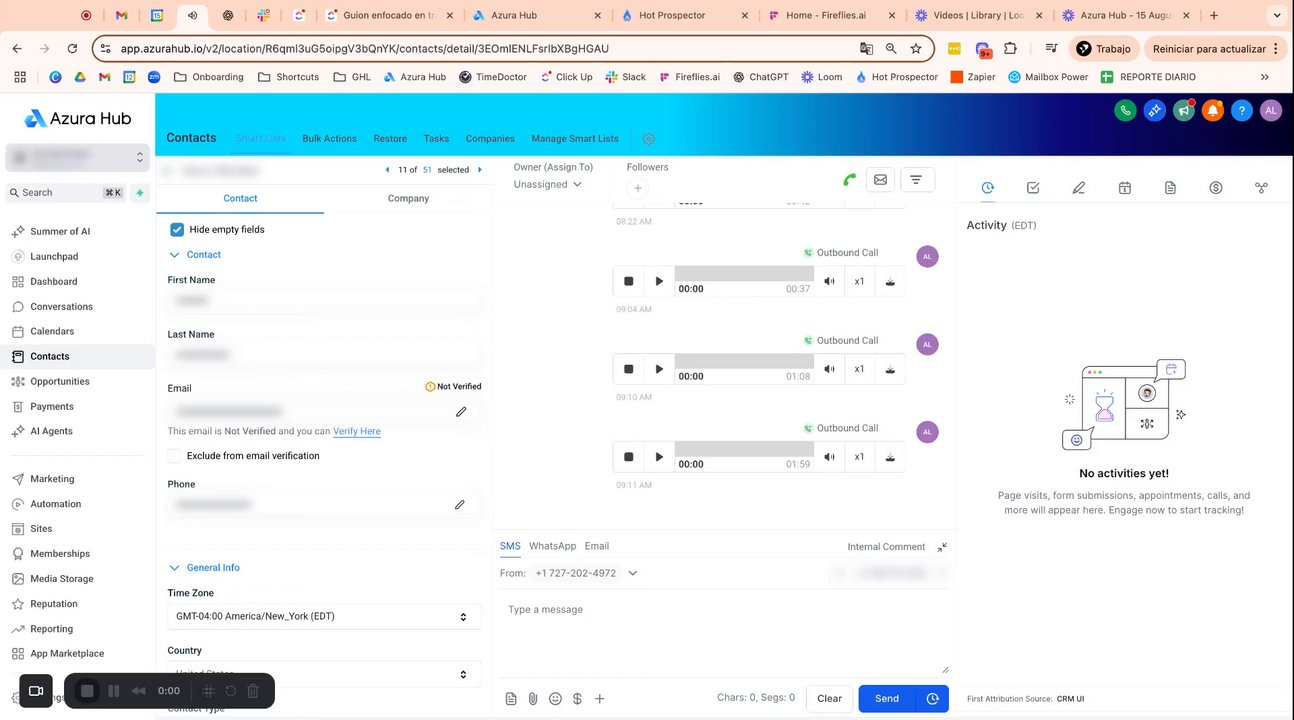Image resolution: width=1294 pixels, height=720 pixels.
Task: Open the Associations tab icon
Action: pyautogui.click(x=1261, y=188)
